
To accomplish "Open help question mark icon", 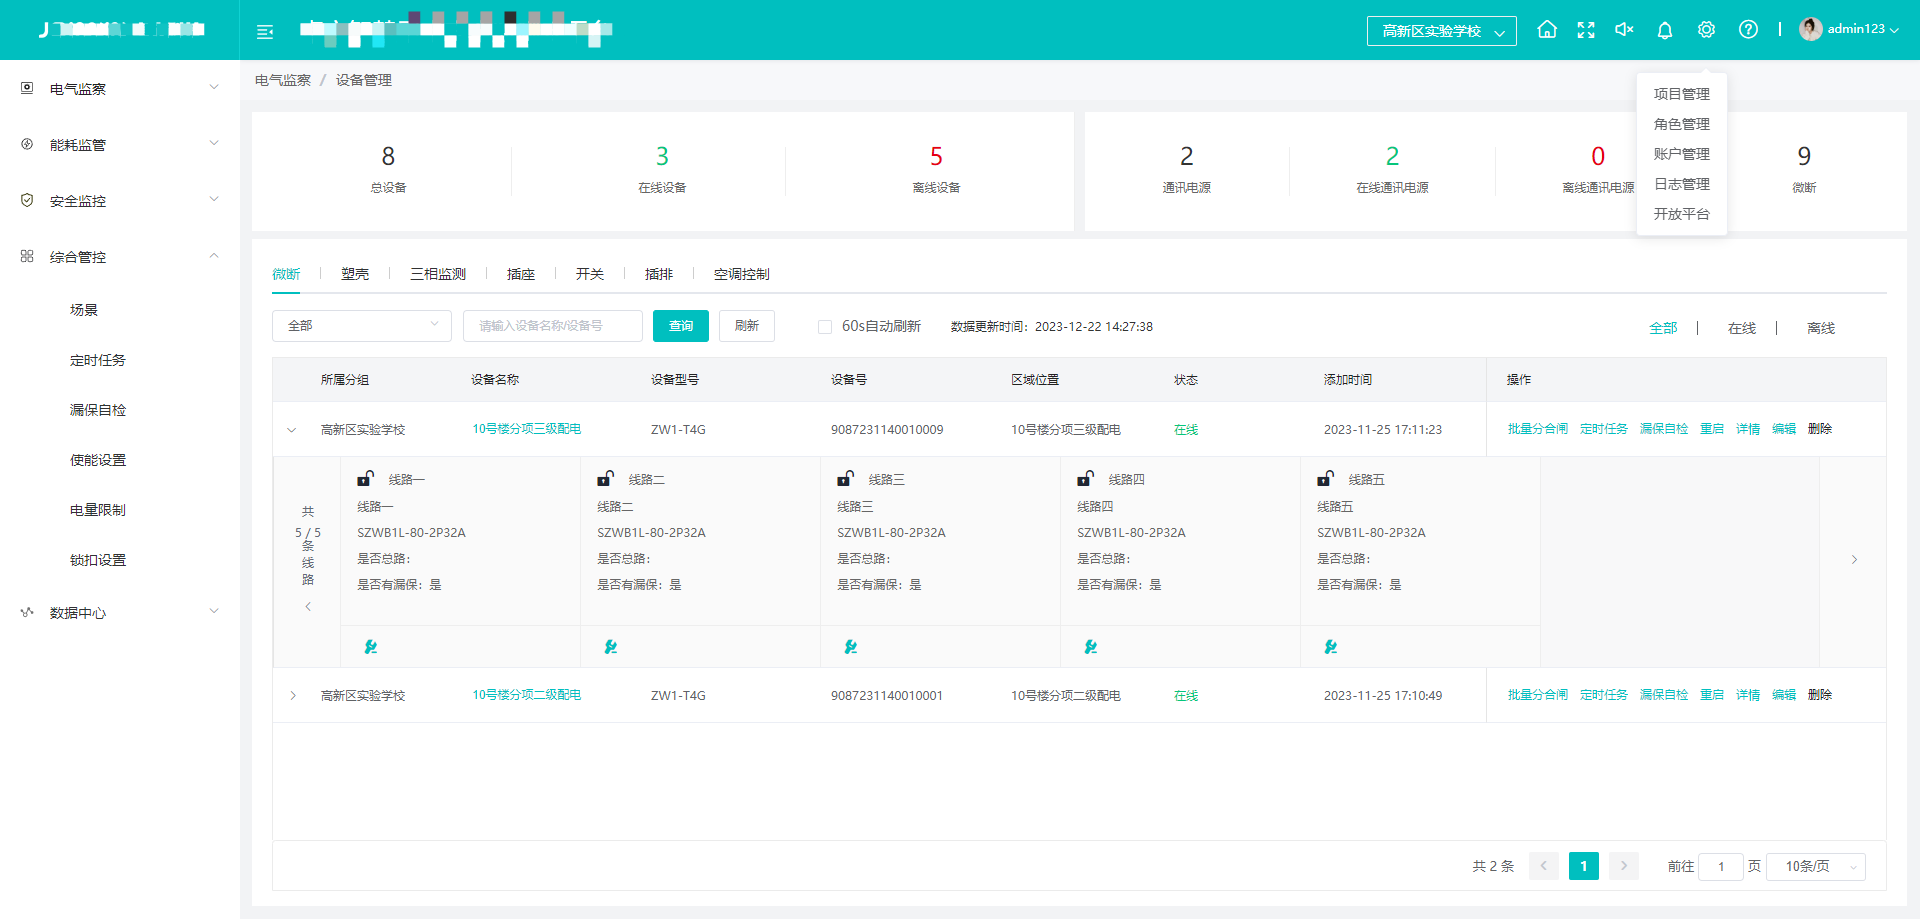I will pos(1748,30).
